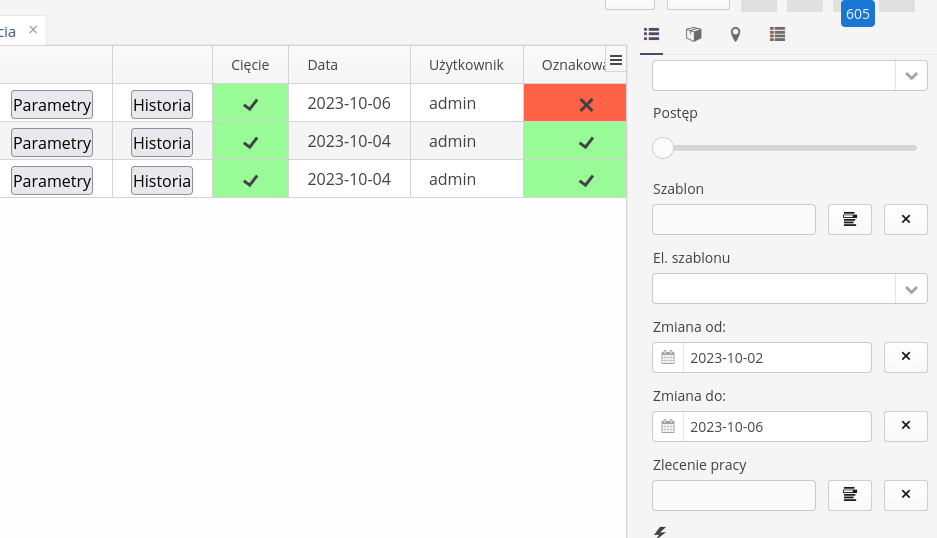Viewport: 937px width, 538px height.
Task: Switch to the package box tab icon
Action: click(x=693, y=35)
